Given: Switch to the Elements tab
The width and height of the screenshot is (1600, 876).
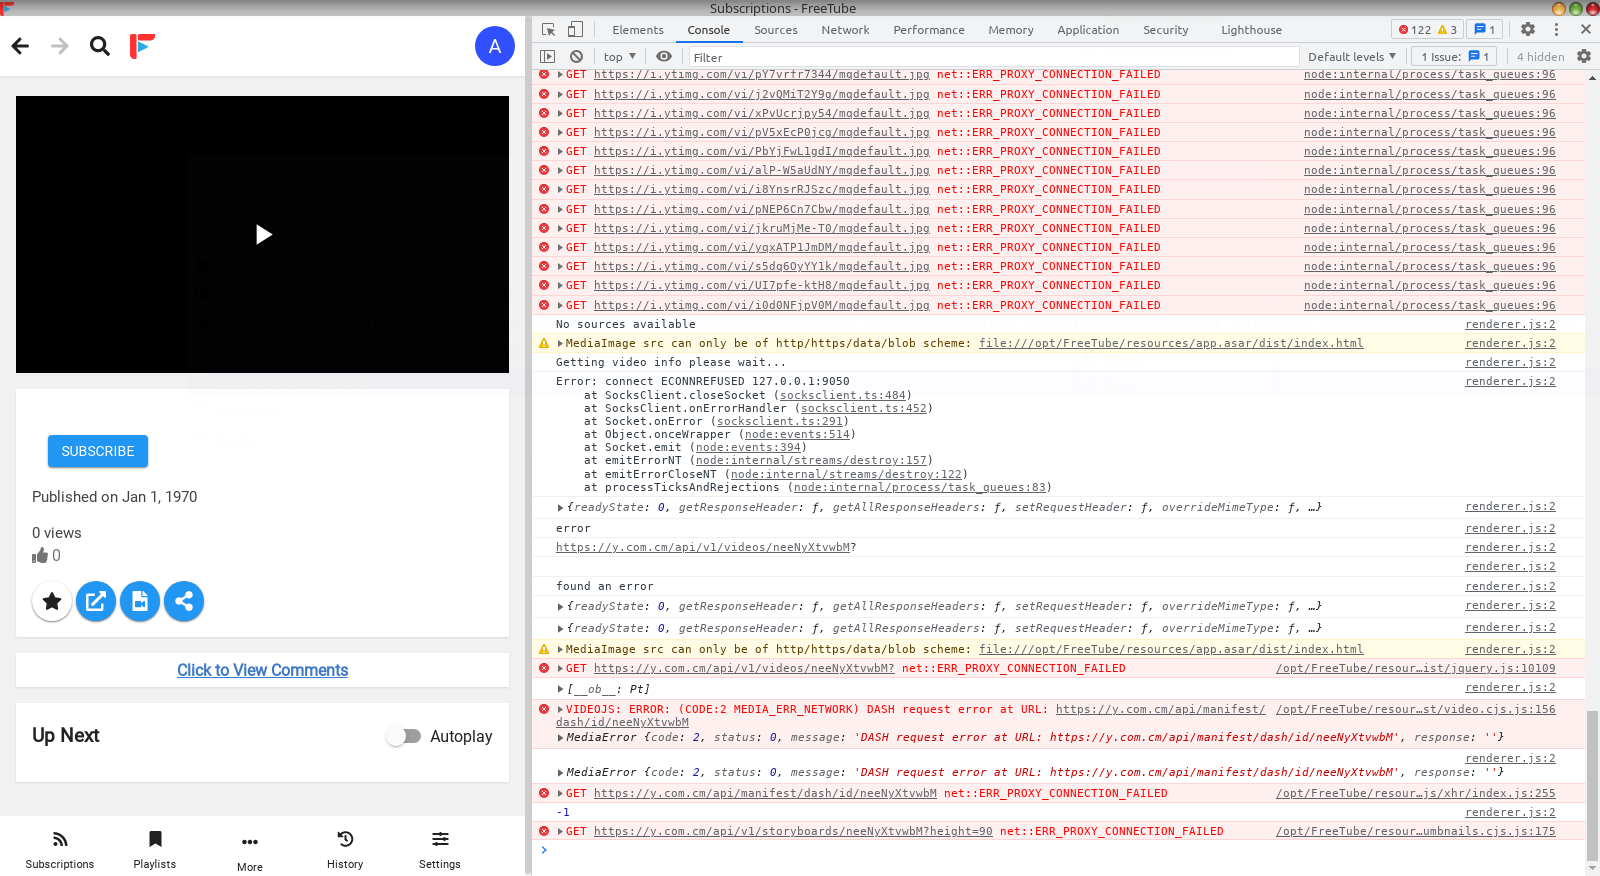Looking at the screenshot, I should tap(638, 30).
